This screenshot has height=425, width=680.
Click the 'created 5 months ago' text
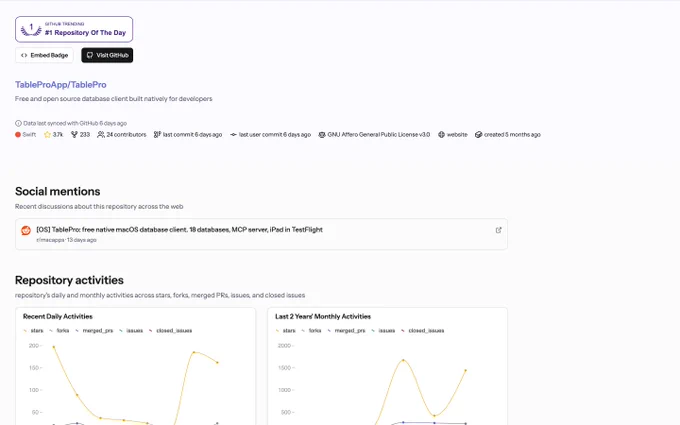(512, 134)
